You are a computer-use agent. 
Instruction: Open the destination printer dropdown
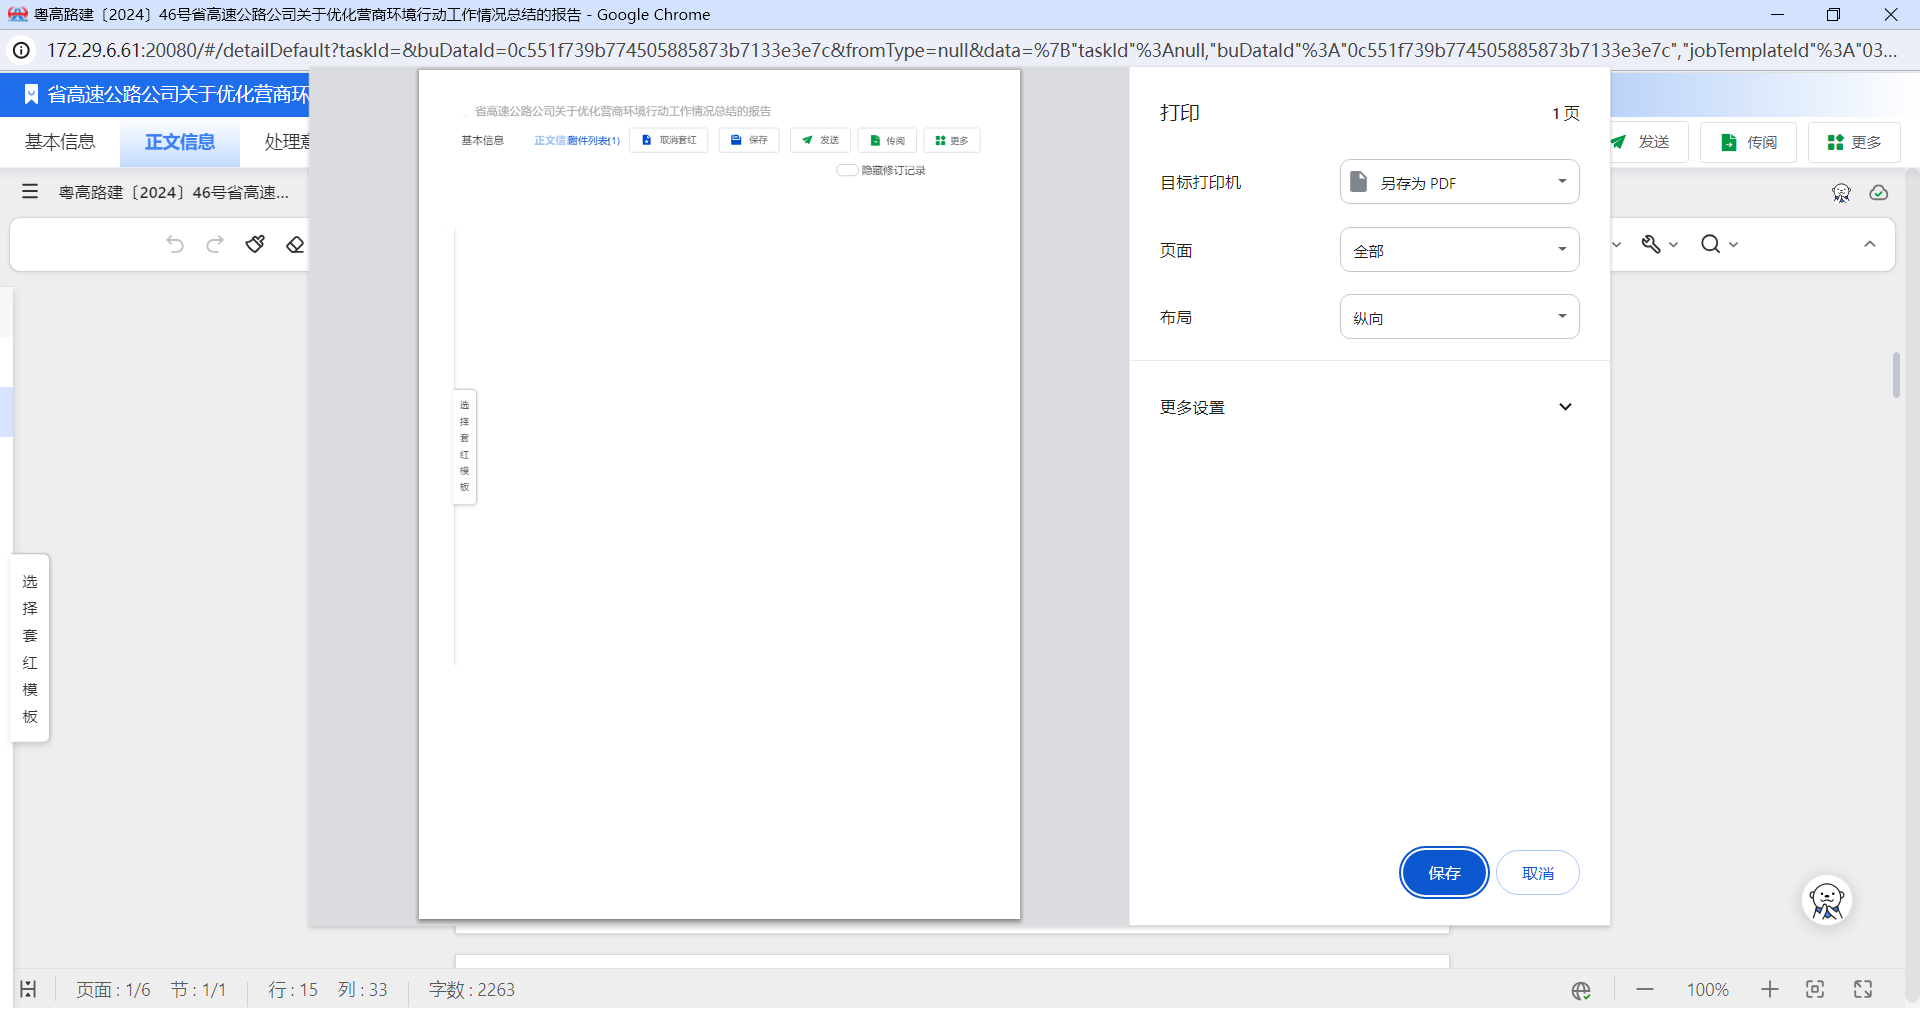1459,182
